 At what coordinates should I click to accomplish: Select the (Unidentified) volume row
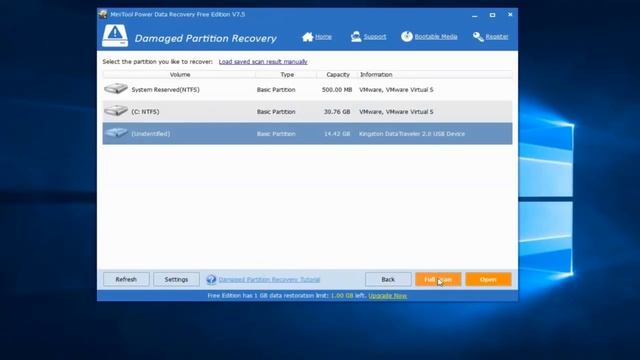point(307,133)
